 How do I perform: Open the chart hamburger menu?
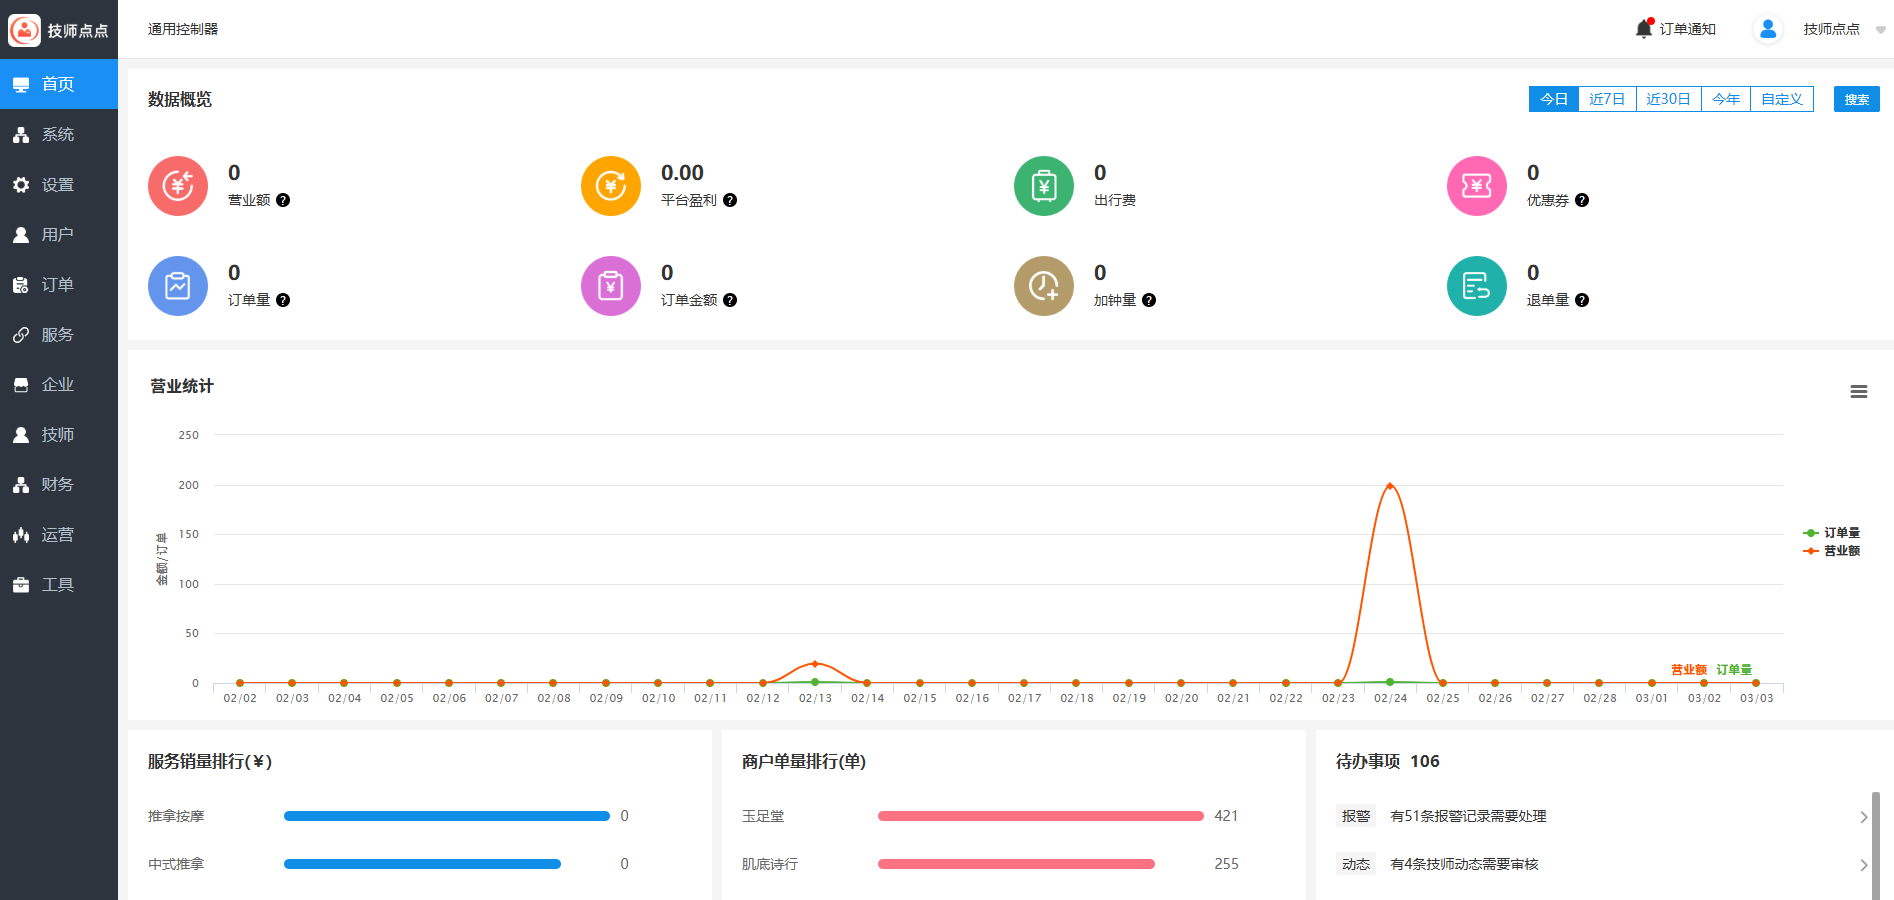pos(1859,392)
